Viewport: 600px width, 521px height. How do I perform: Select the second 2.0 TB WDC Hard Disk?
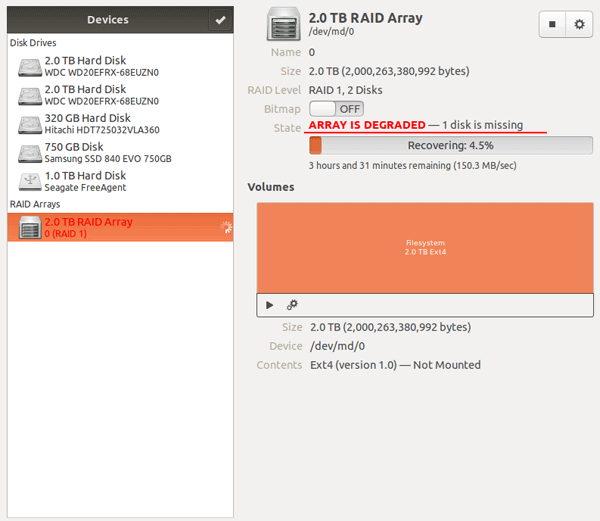(120, 95)
